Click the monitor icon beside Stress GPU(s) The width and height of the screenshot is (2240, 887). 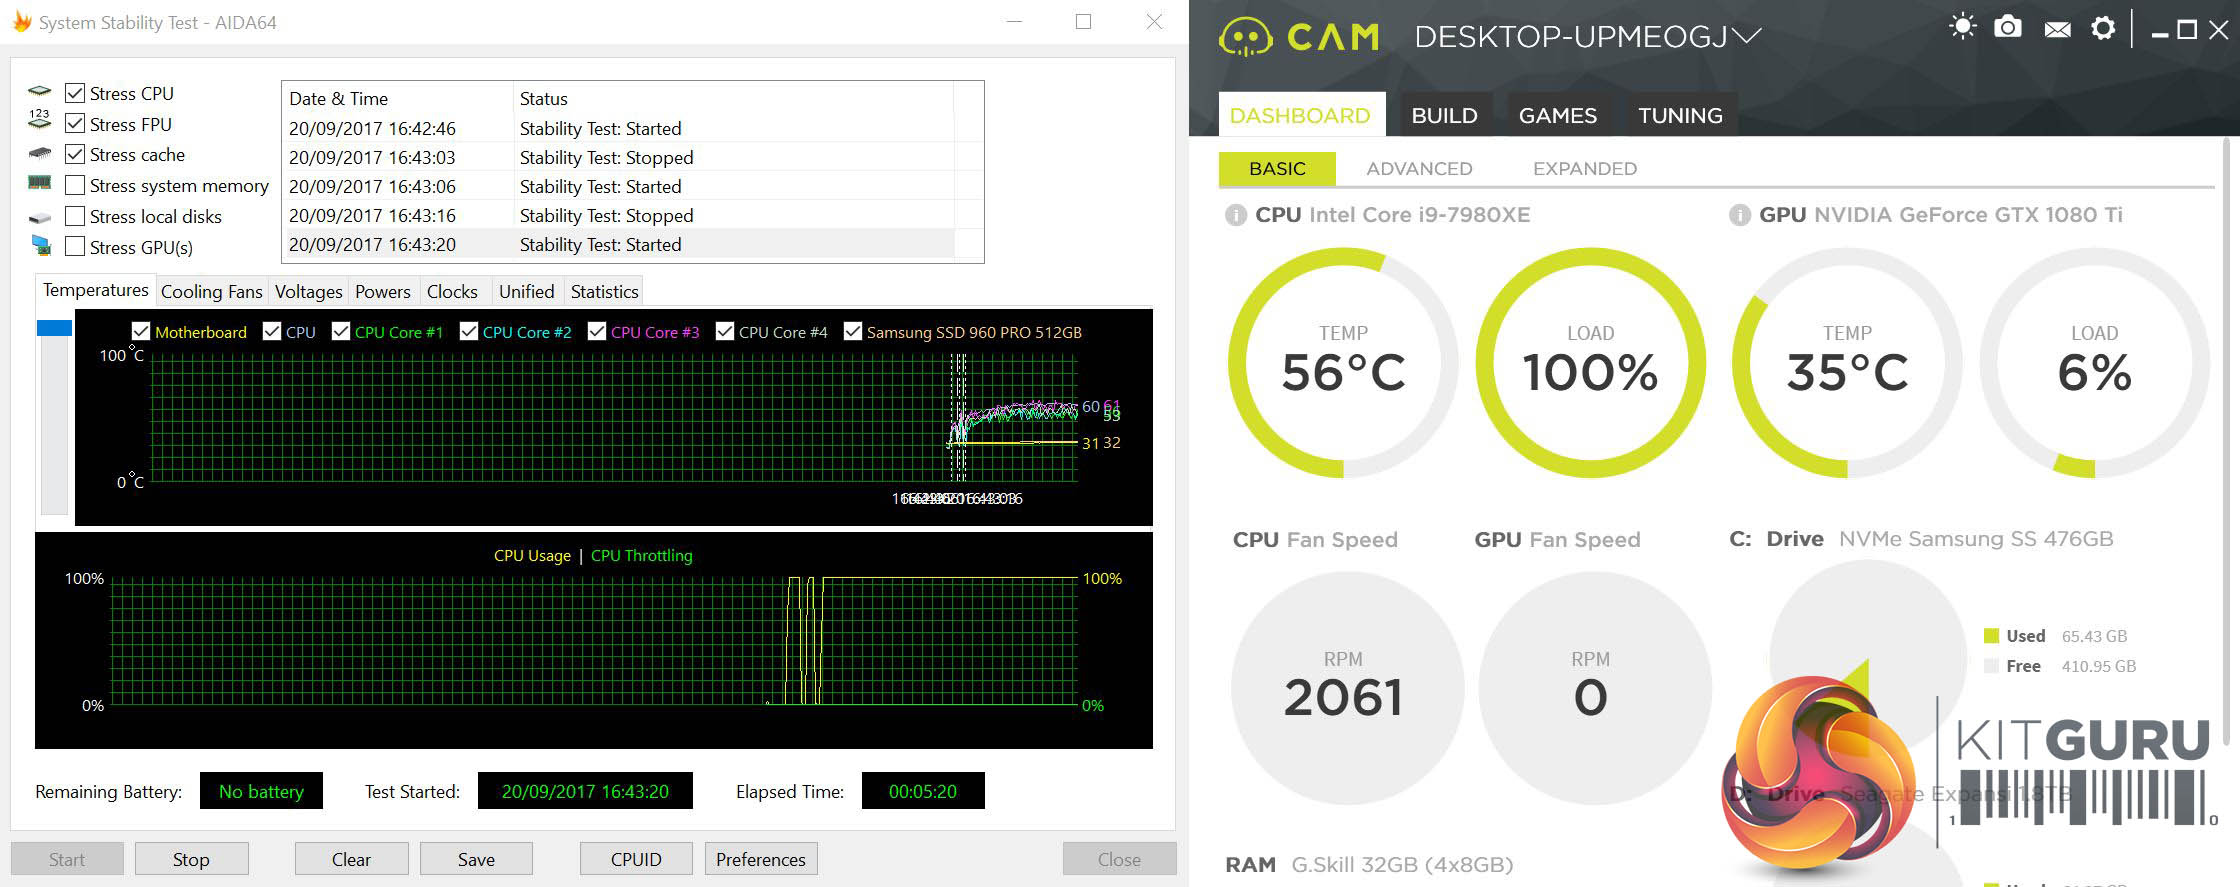coord(40,245)
